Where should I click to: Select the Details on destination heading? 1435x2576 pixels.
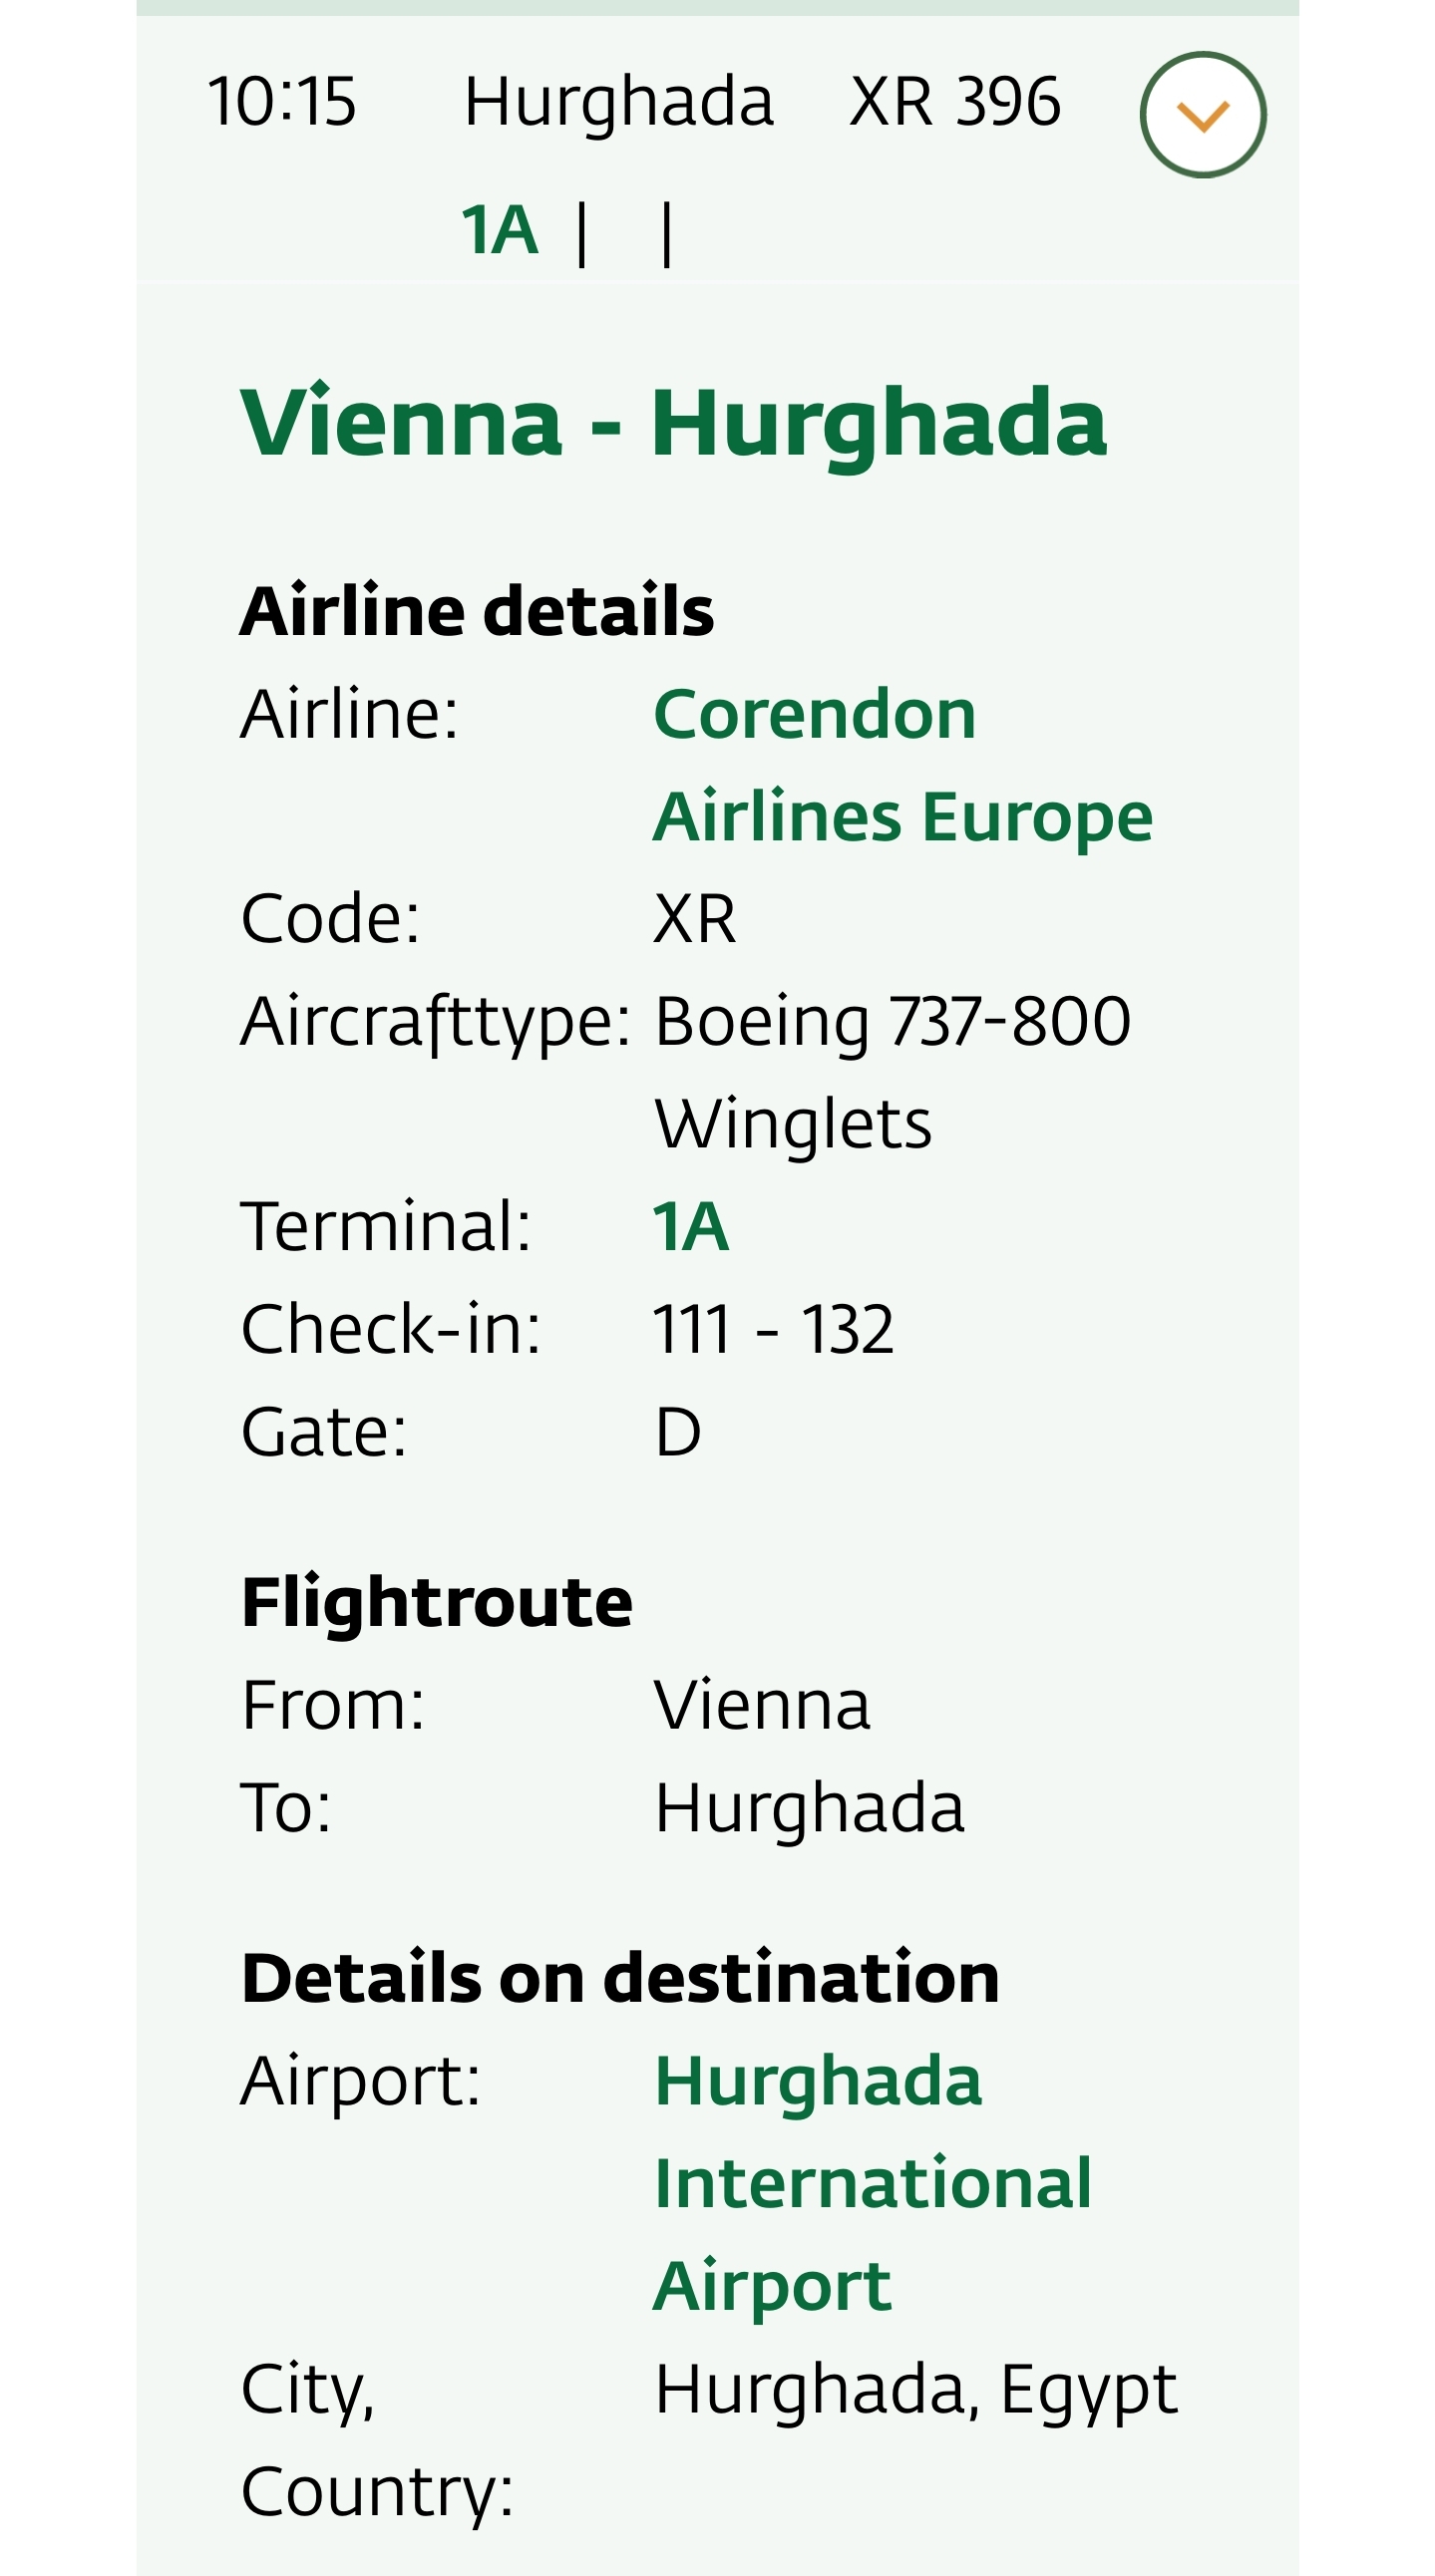click(x=620, y=1977)
